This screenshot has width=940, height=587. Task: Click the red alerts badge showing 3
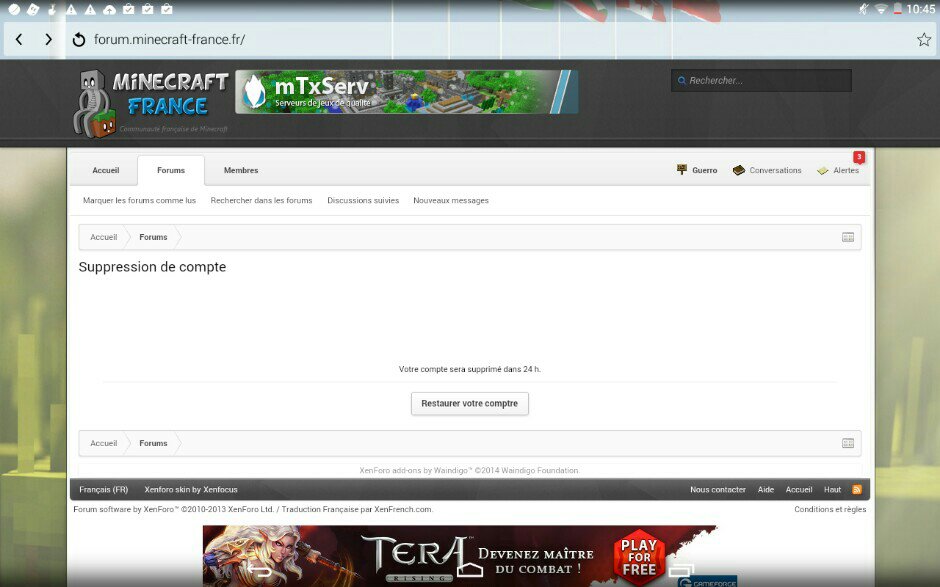(858, 157)
